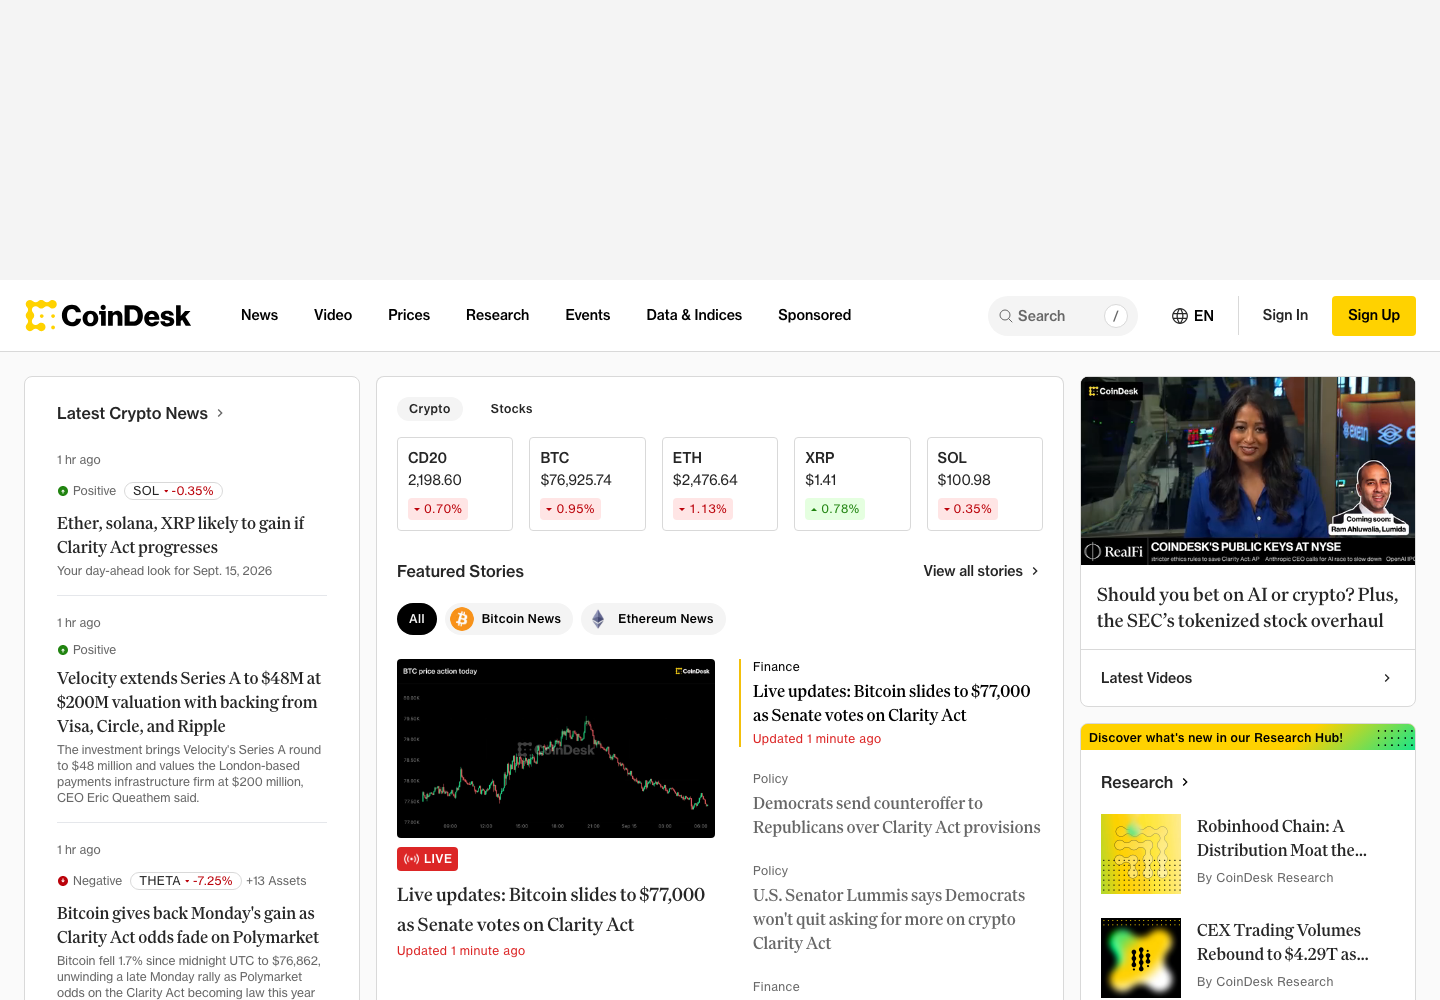Open Democrats send counteroffer article
This screenshot has width=1440, height=1000.
point(897,815)
